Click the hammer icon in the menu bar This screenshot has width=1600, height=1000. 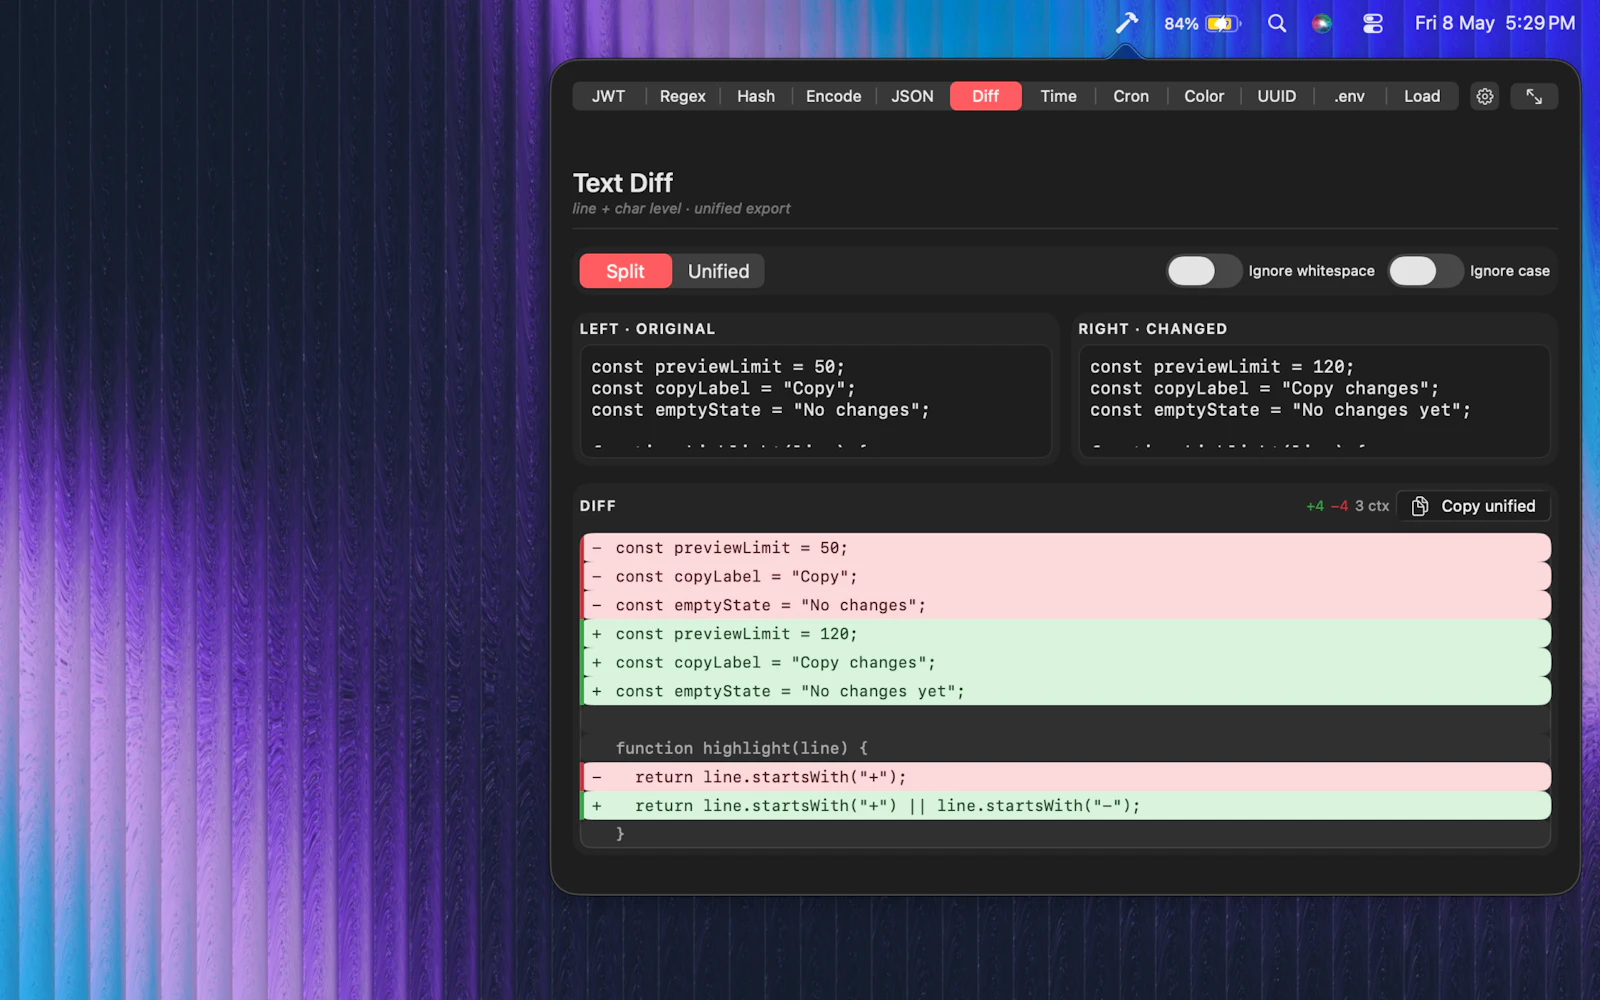pos(1126,23)
